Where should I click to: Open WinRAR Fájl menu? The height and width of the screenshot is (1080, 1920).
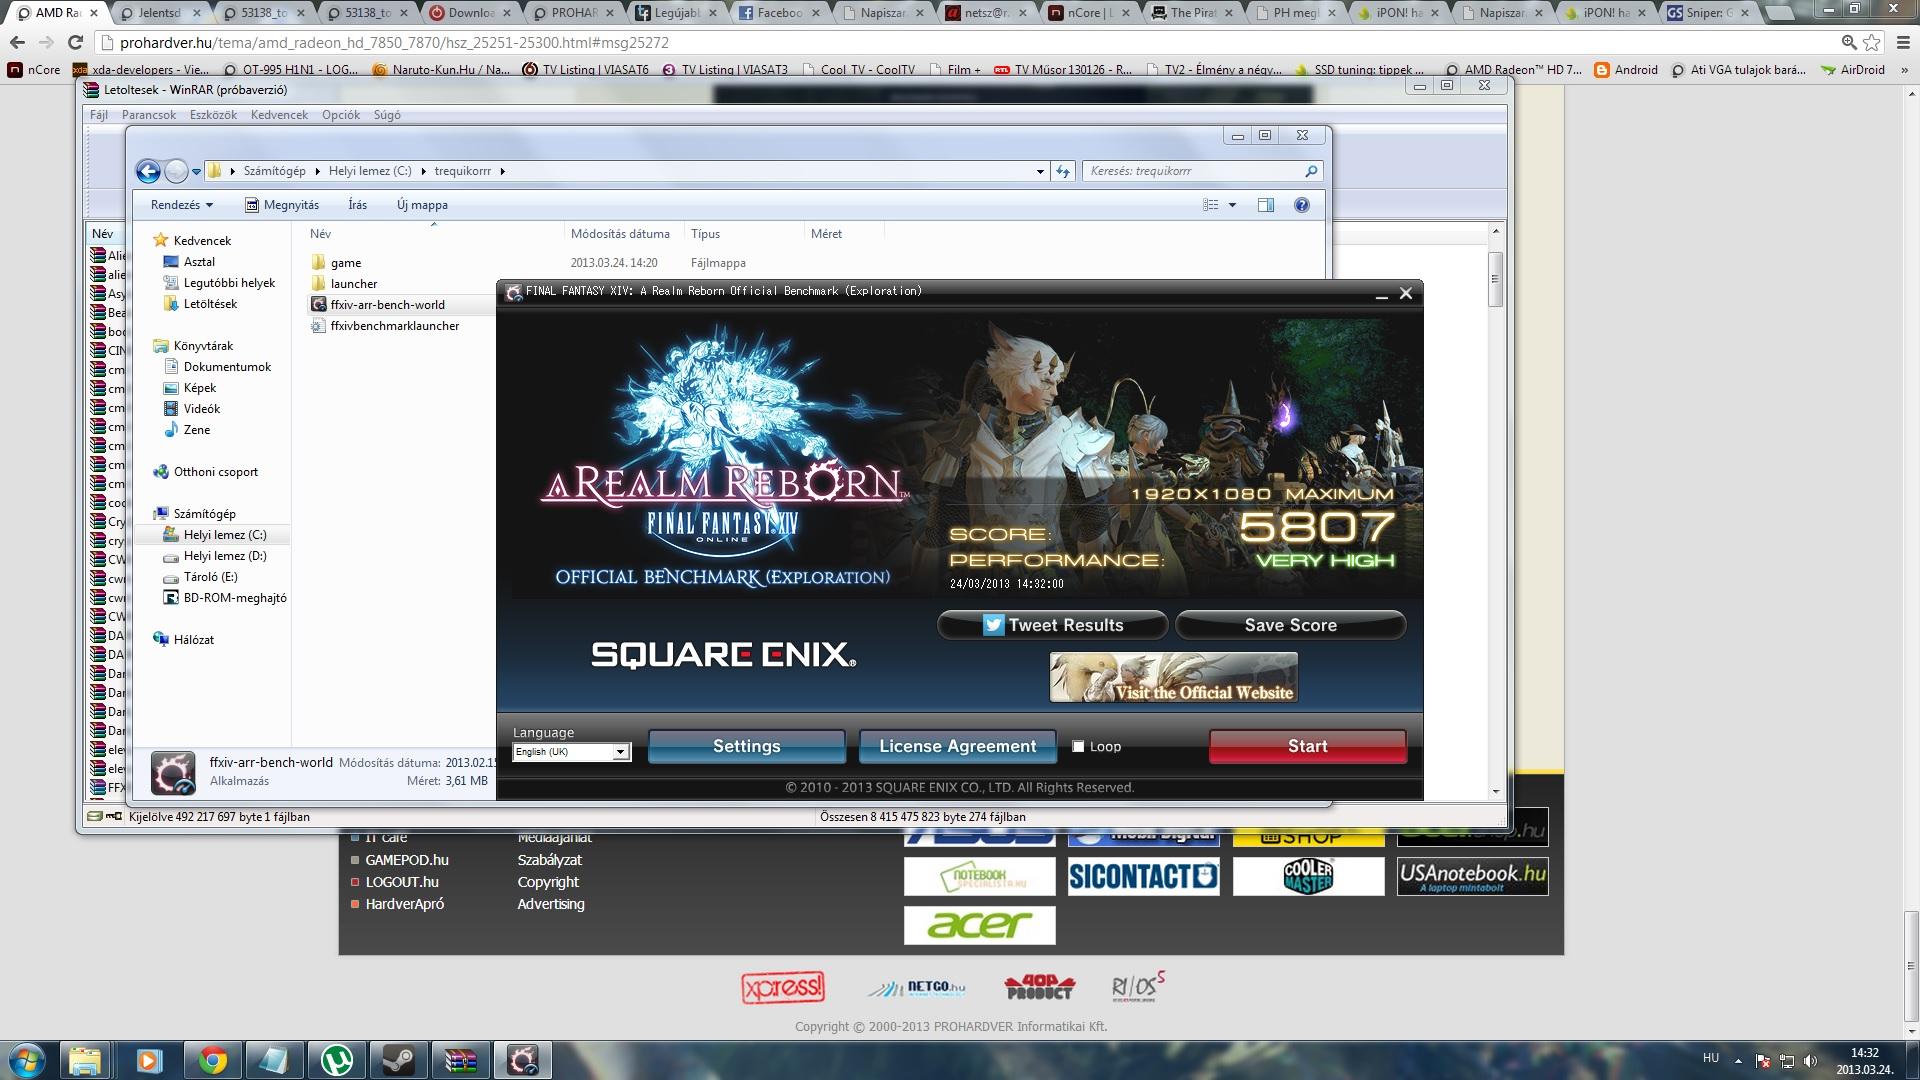click(99, 115)
